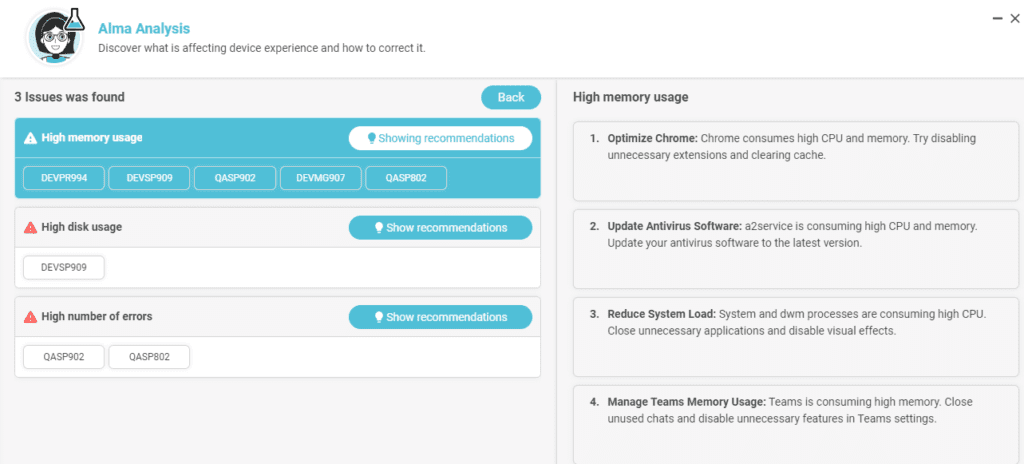This screenshot has width=1024, height=464.
Task: Select device QASP802 under High memory usage
Action: click(406, 178)
